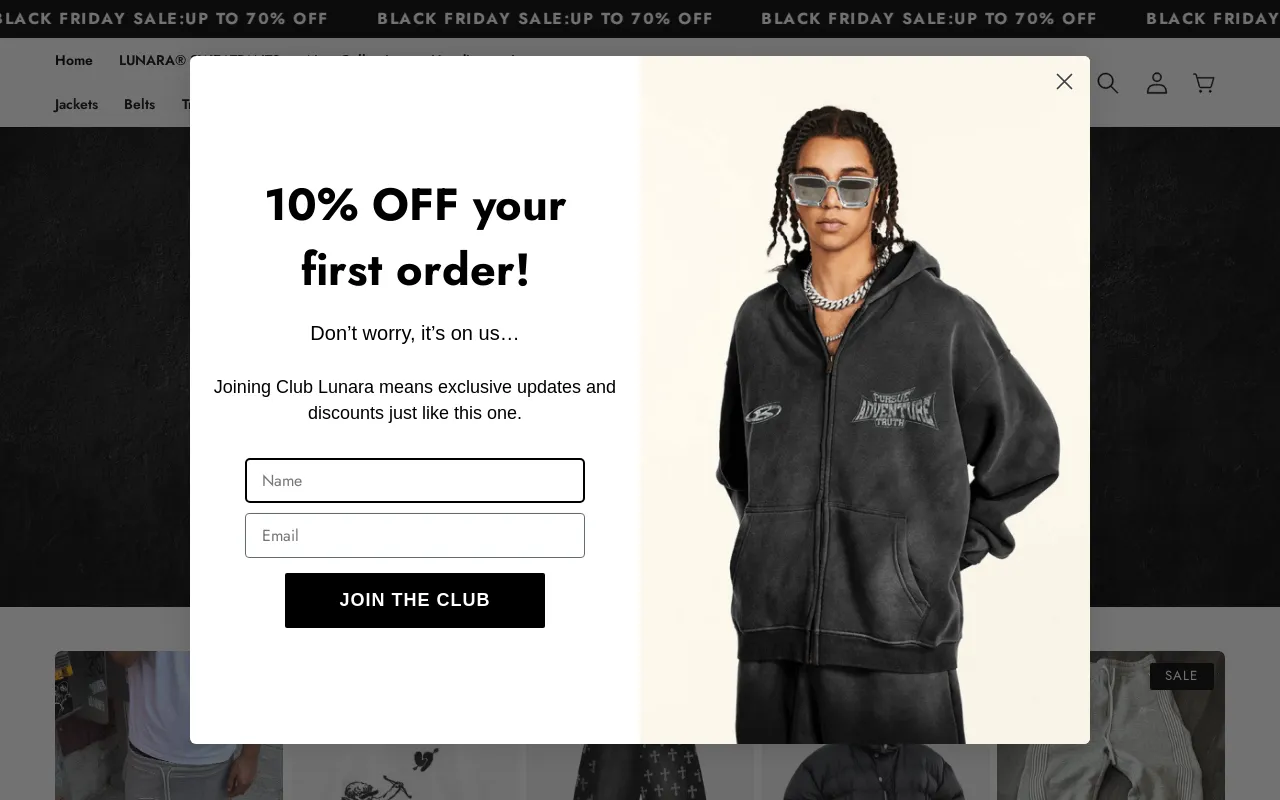Open the cross-pattern product thumbnail
The width and height of the screenshot is (1280, 800).
(x=640, y=772)
